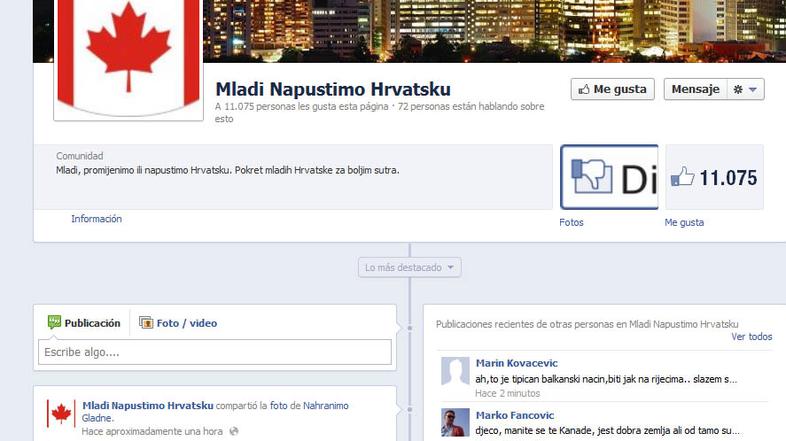Click the Foto / video photo icon
The height and width of the screenshot is (441, 786).
[x=146, y=322]
